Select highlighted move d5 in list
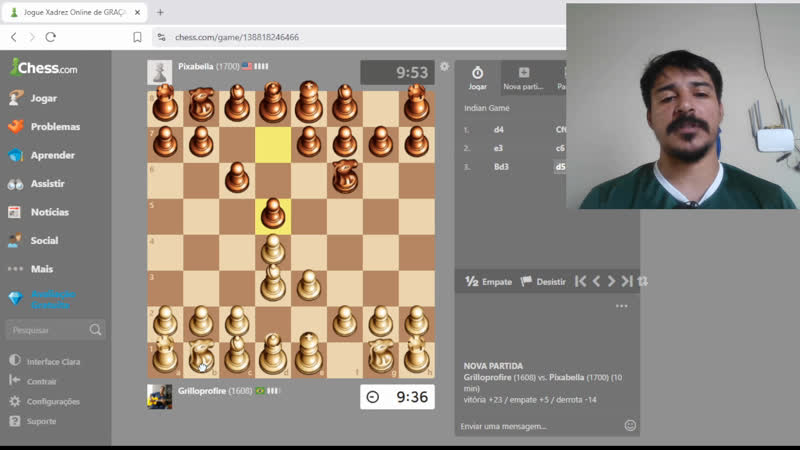This screenshot has height=450, width=800. [x=560, y=167]
